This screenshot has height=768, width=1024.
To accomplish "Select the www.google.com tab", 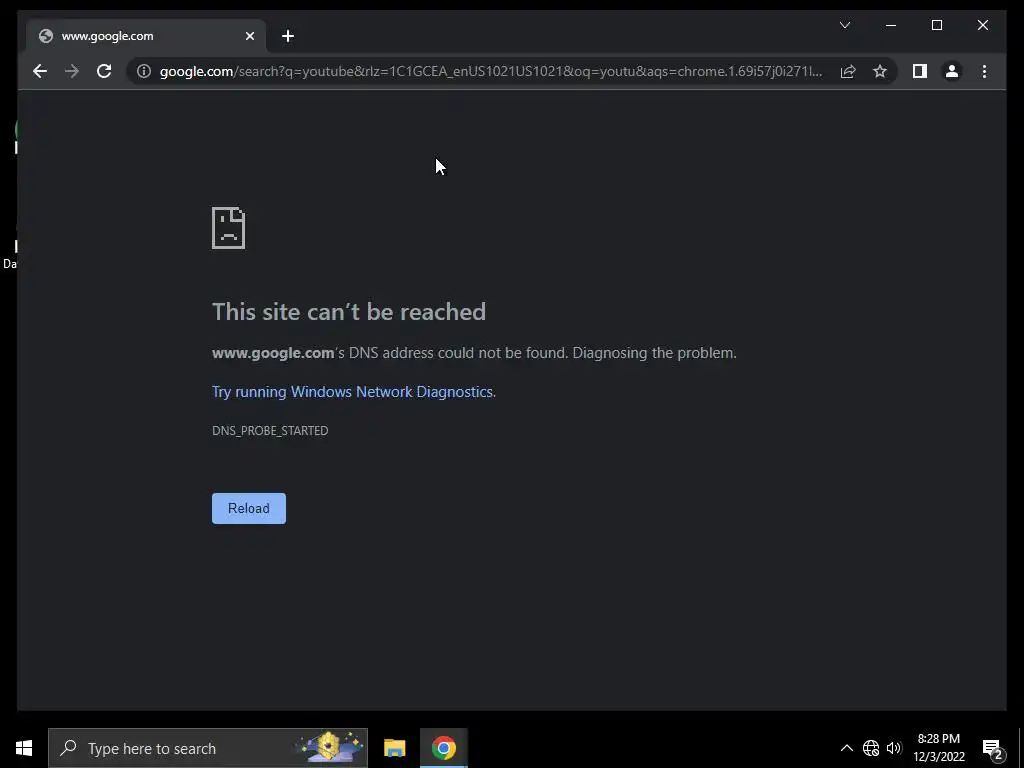I will click(146, 36).
